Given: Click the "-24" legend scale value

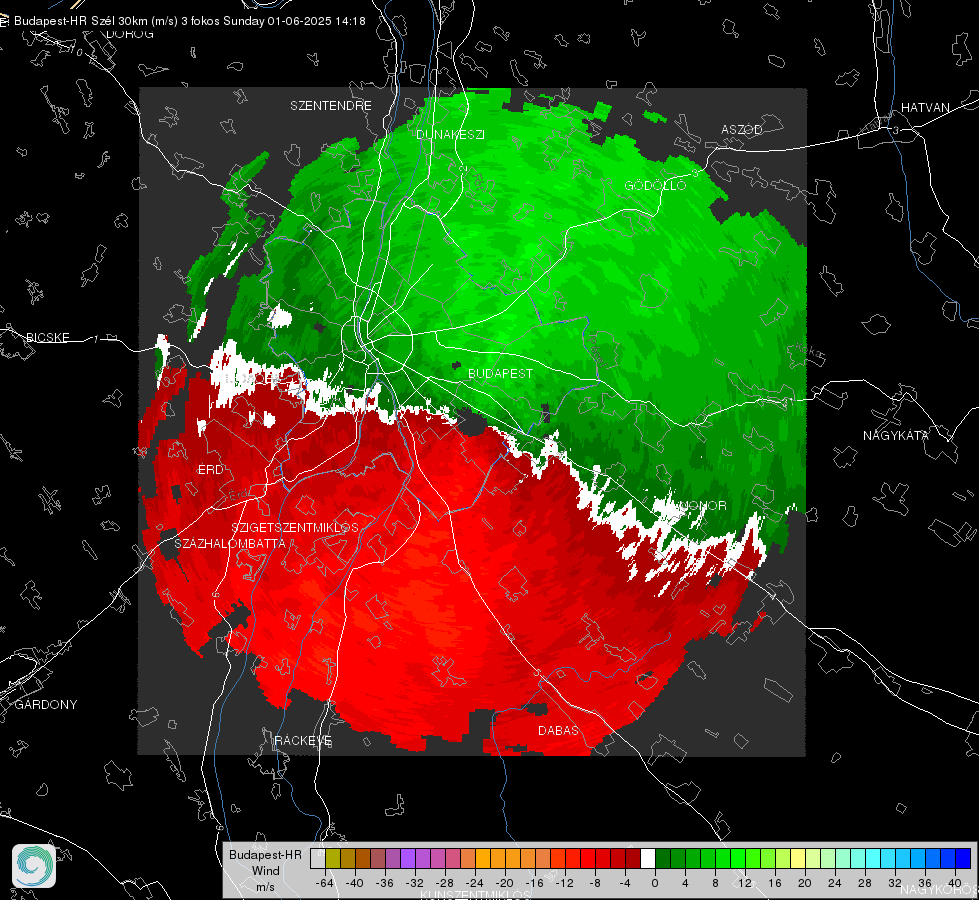Looking at the screenshot, I should pos(475,883).
